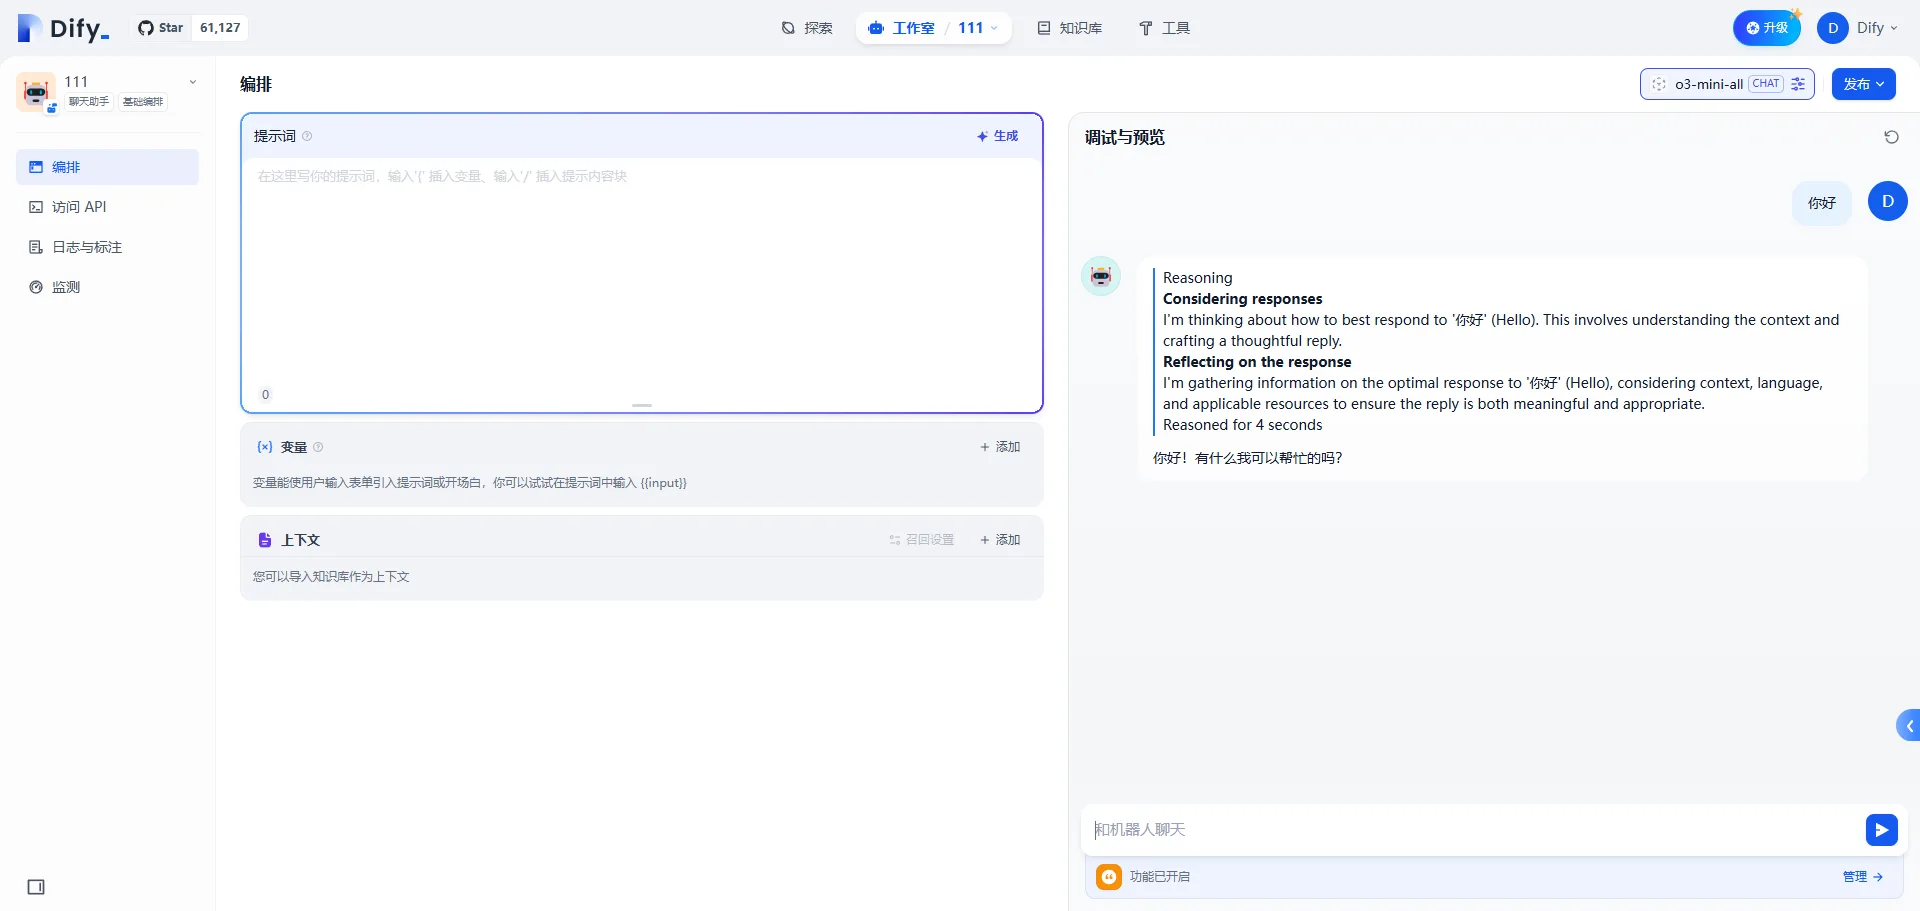The image size is (1920, 911).
Task: Click the 编排 page heading
Action: 256,84
